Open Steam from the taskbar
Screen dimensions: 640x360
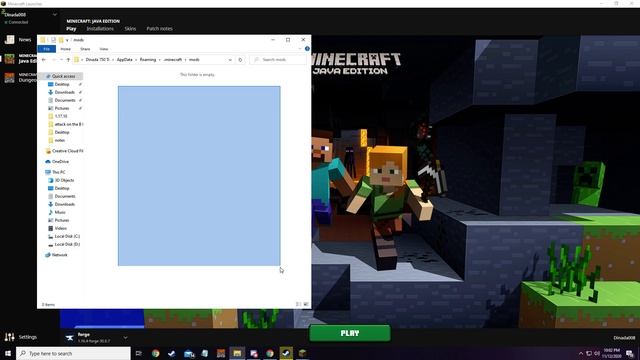tap(286, 353)
